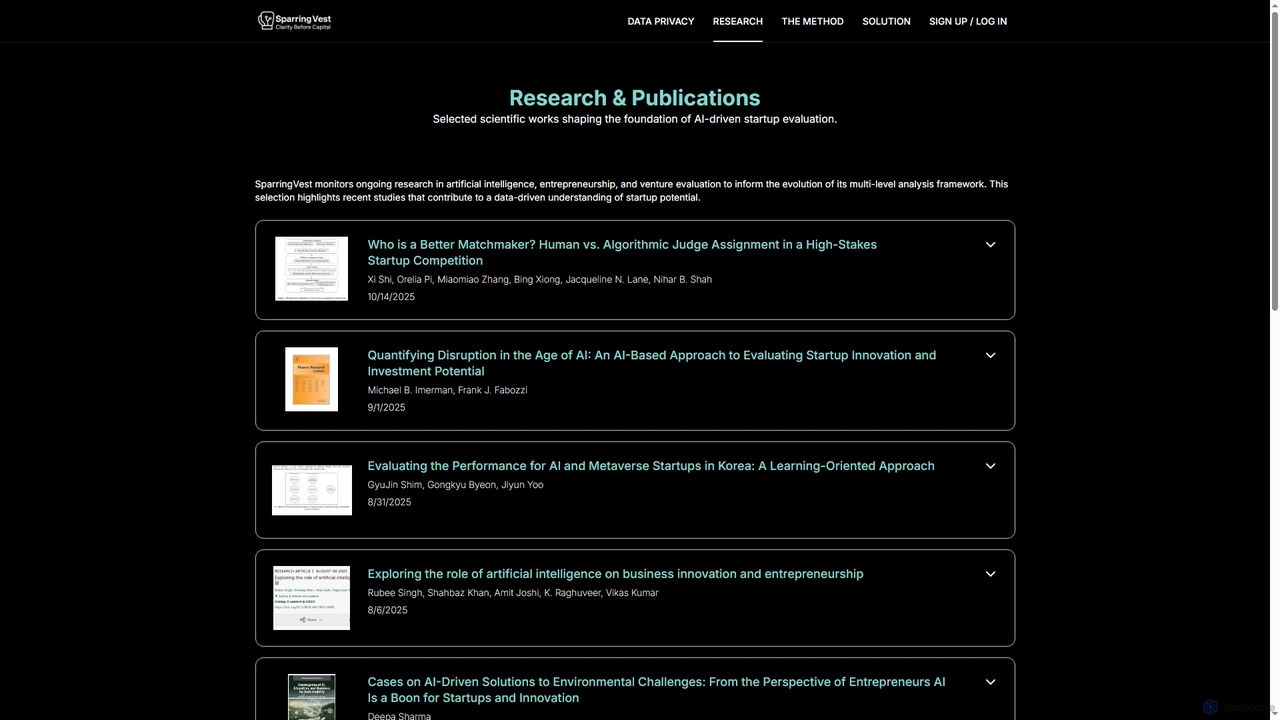The image size is (1280, 720).
Task: Click authors line starting with Xi Shi
Action: 540,280
